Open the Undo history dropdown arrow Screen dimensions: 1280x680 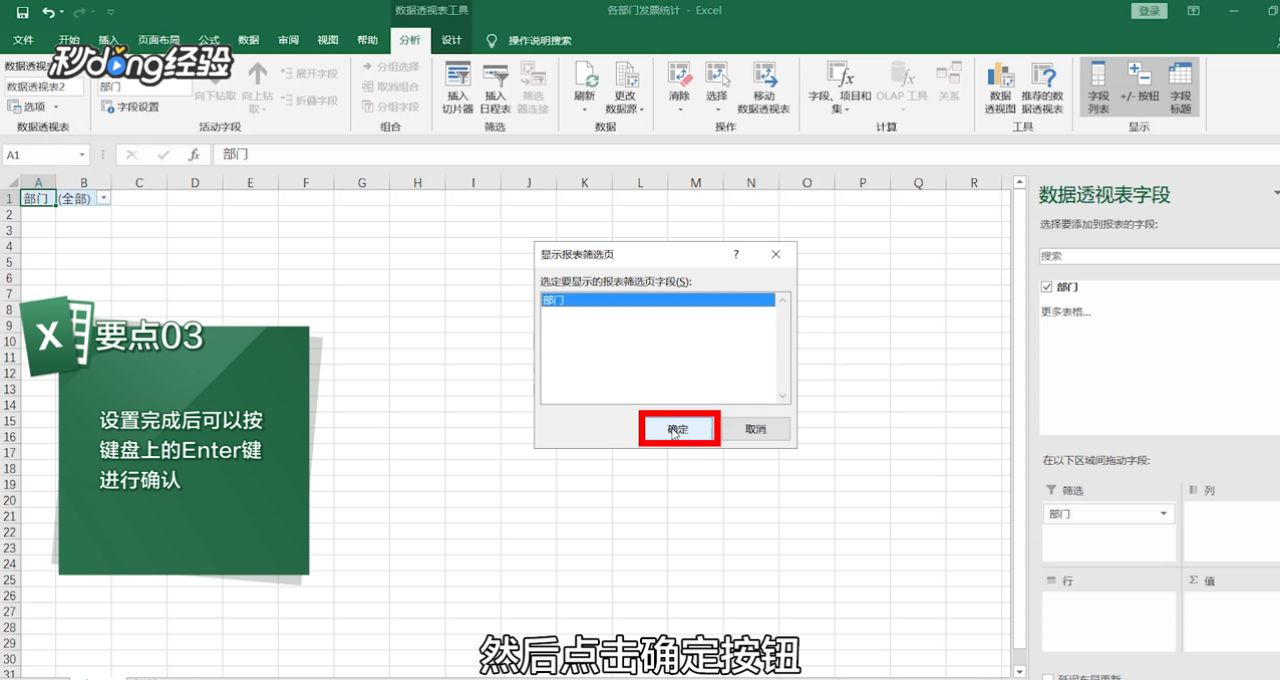tap(62, 12)
